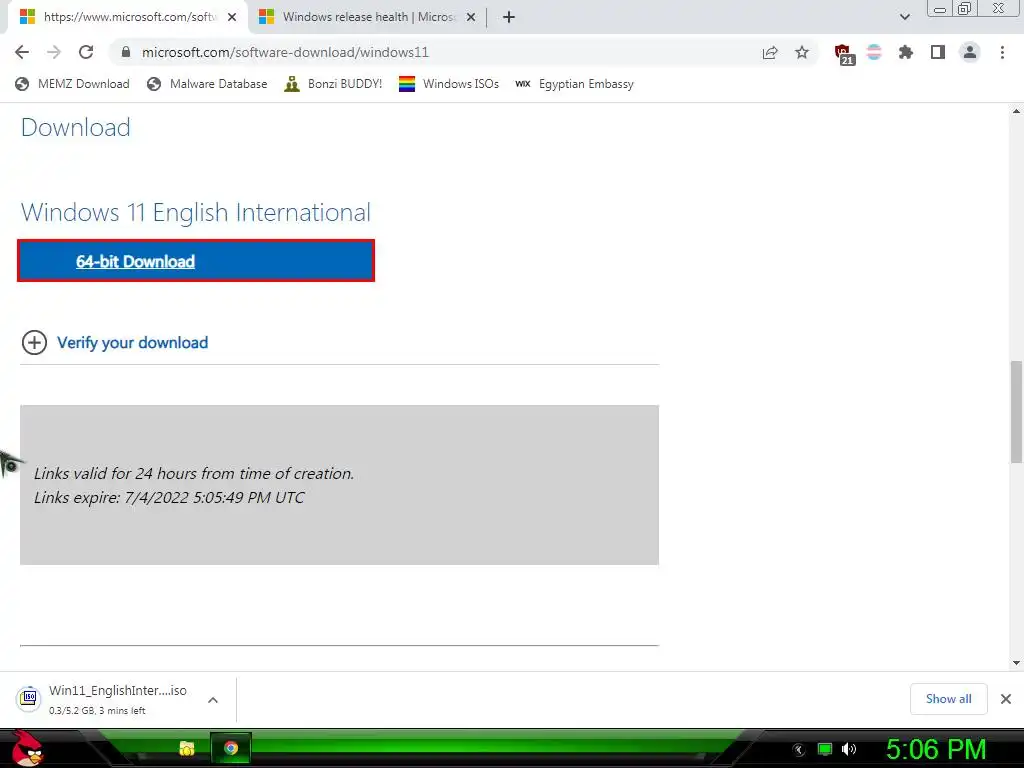
Task: Open a new tab
Action: pos(509,17)
